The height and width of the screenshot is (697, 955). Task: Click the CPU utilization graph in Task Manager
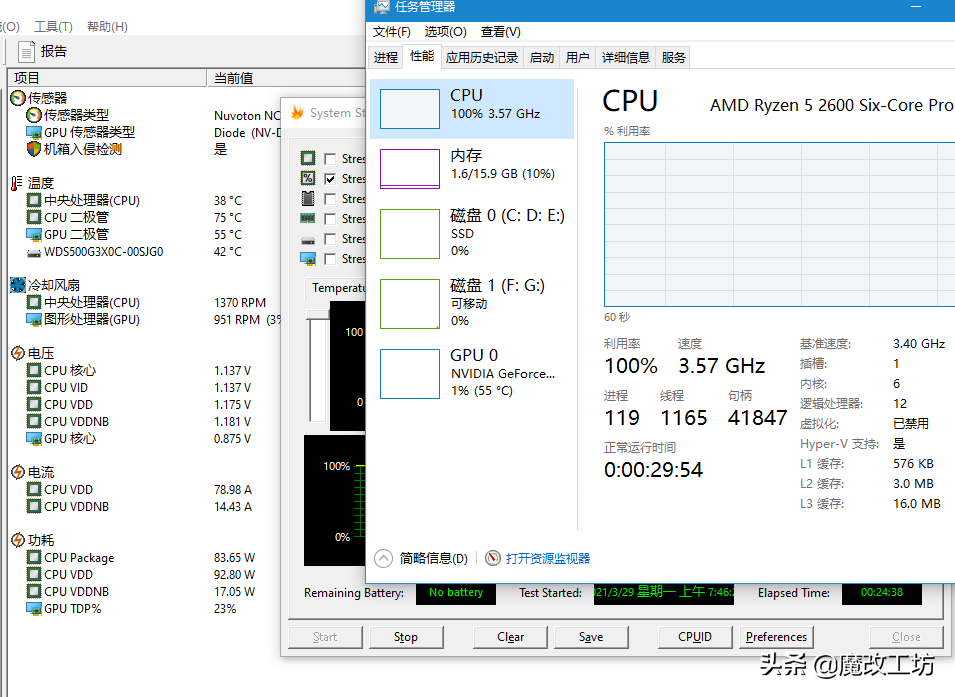(780, 224)
